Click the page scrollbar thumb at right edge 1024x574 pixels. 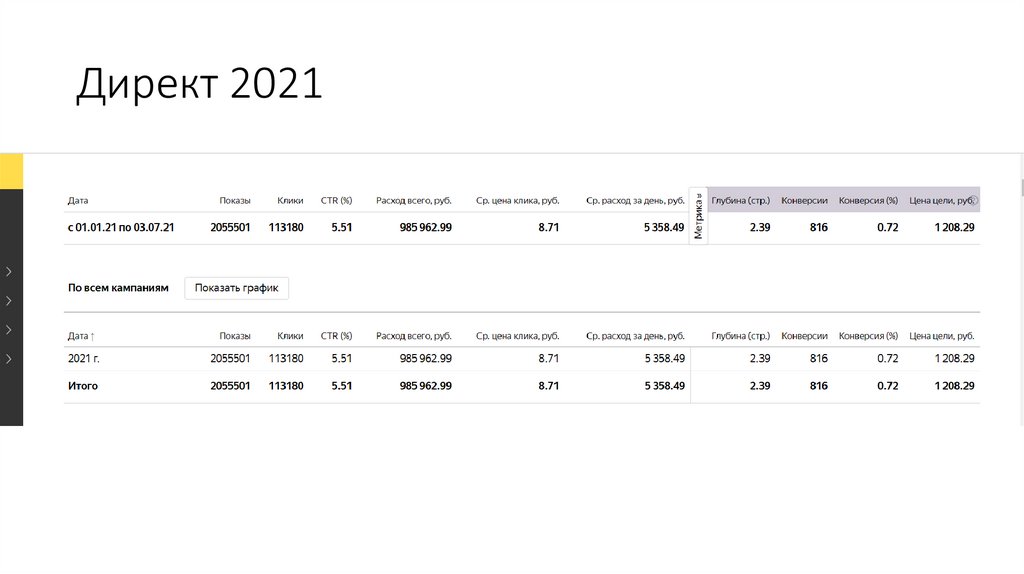[1022, 187]
